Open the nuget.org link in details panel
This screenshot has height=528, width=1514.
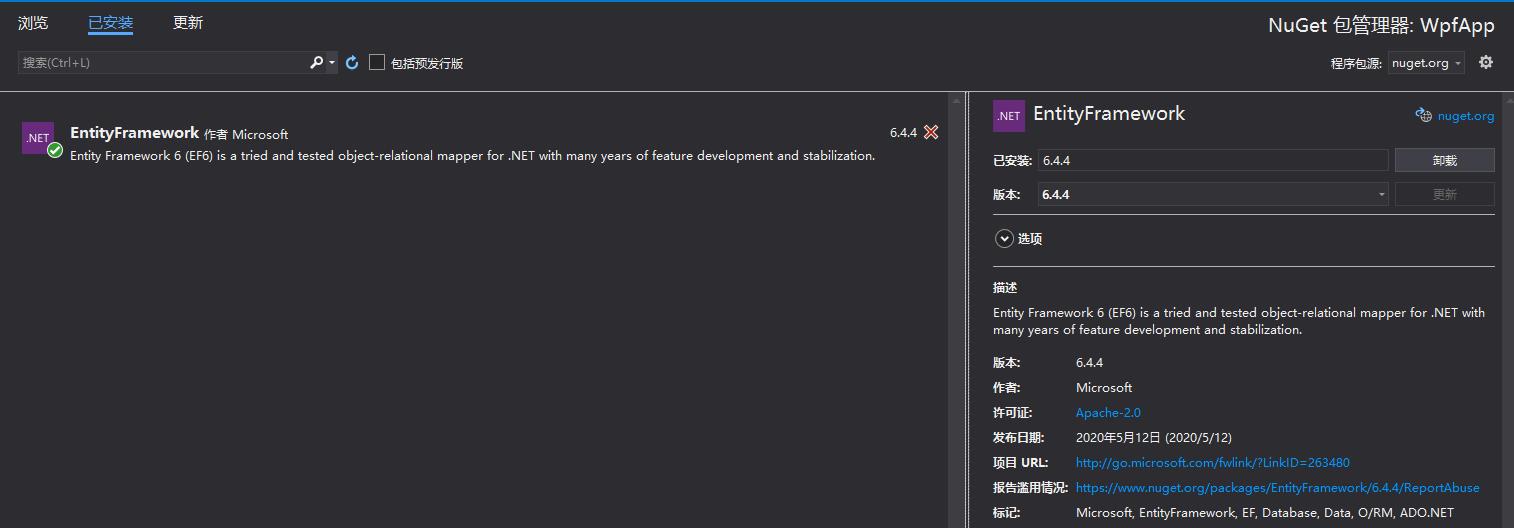1466,116
